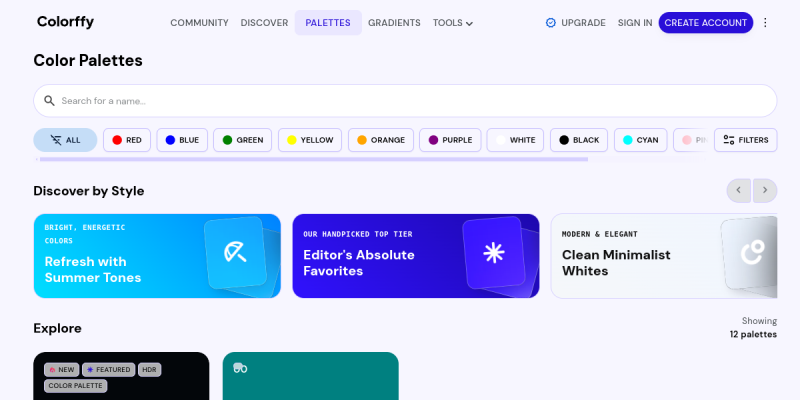Go to the Community page

click(199, 23)
